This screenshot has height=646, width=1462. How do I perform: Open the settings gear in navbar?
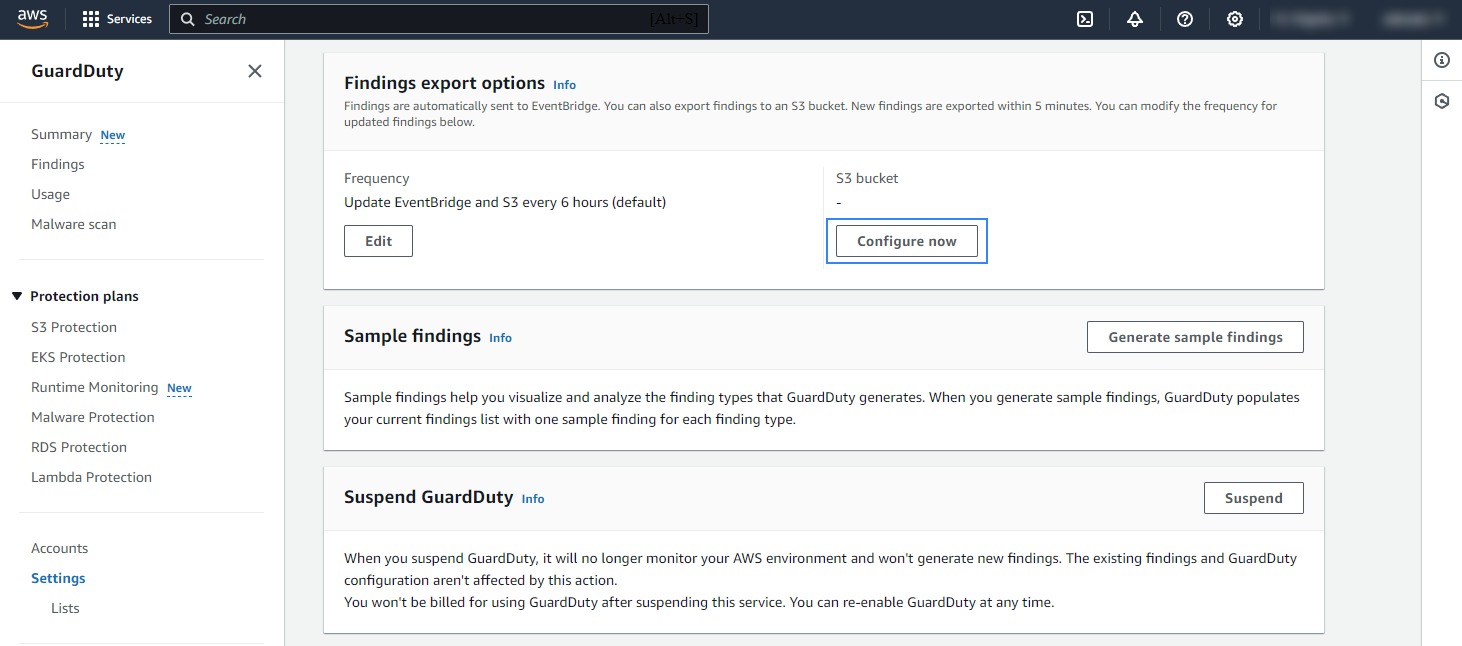1235,20
